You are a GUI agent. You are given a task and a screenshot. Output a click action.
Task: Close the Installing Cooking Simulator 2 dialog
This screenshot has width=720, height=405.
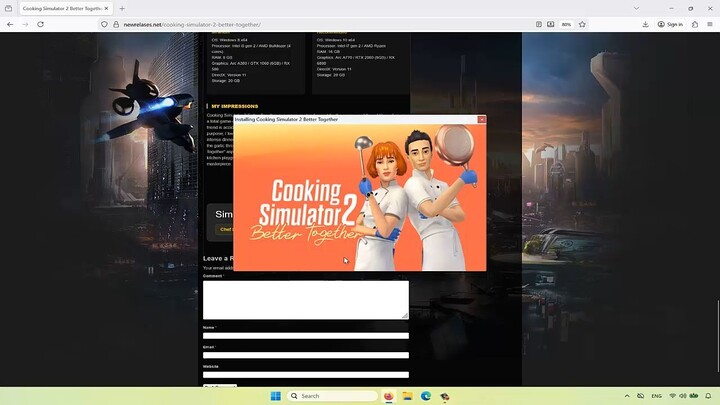481,119
